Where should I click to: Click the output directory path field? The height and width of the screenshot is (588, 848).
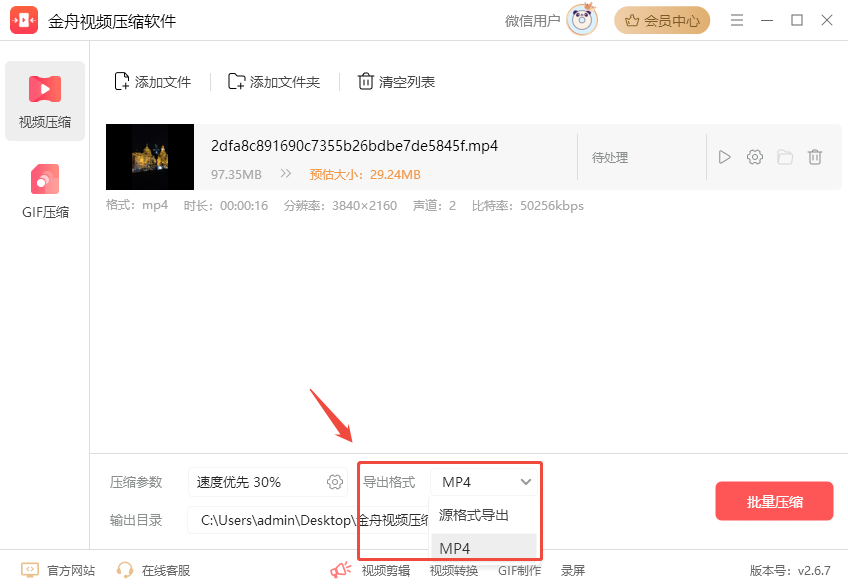point(308,520)
